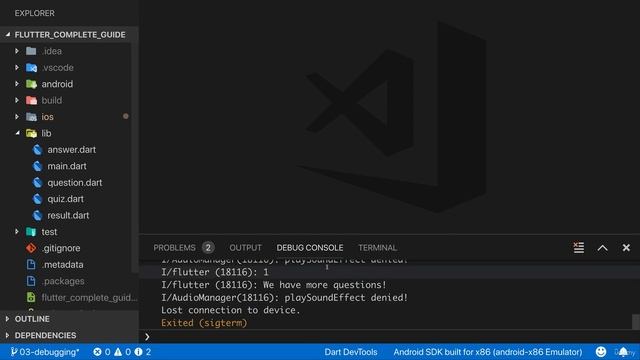Expand the ios folder arrow
The image size is (640, 360).
[x=17, y=116]
